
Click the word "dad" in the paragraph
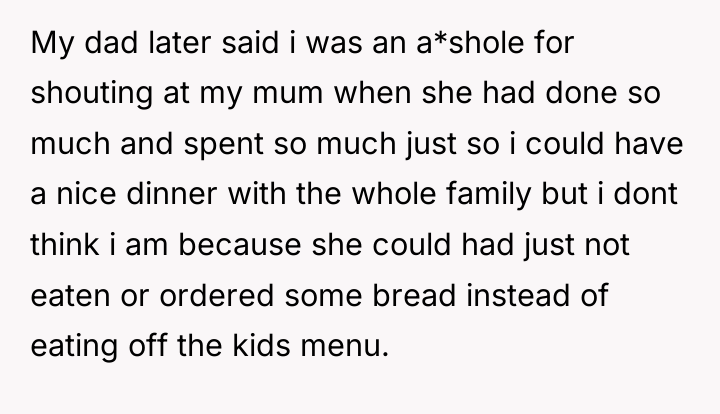pos(111,43)
